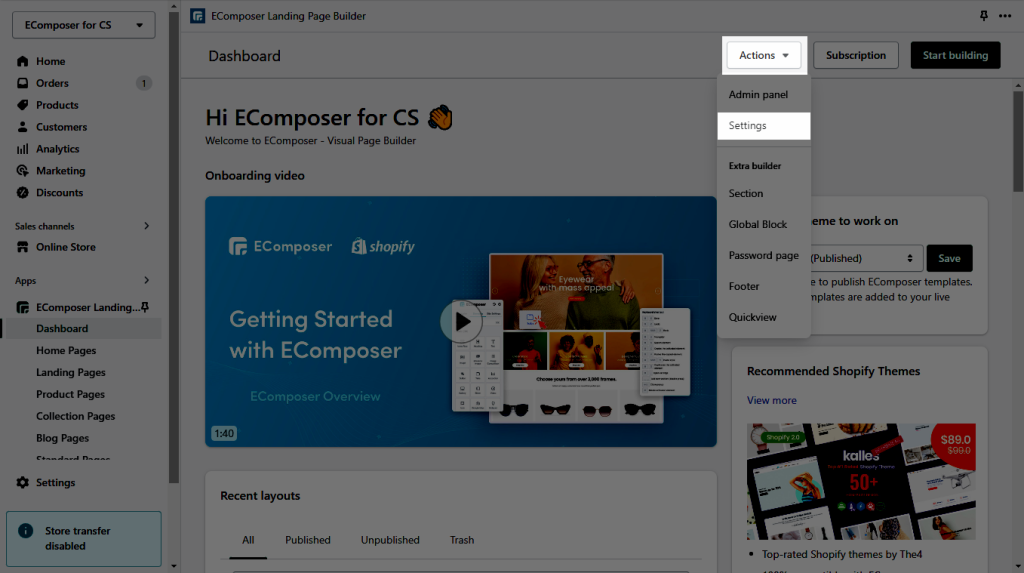Click the EComposer logo in the top header
1024x573 pixels.
197,16
